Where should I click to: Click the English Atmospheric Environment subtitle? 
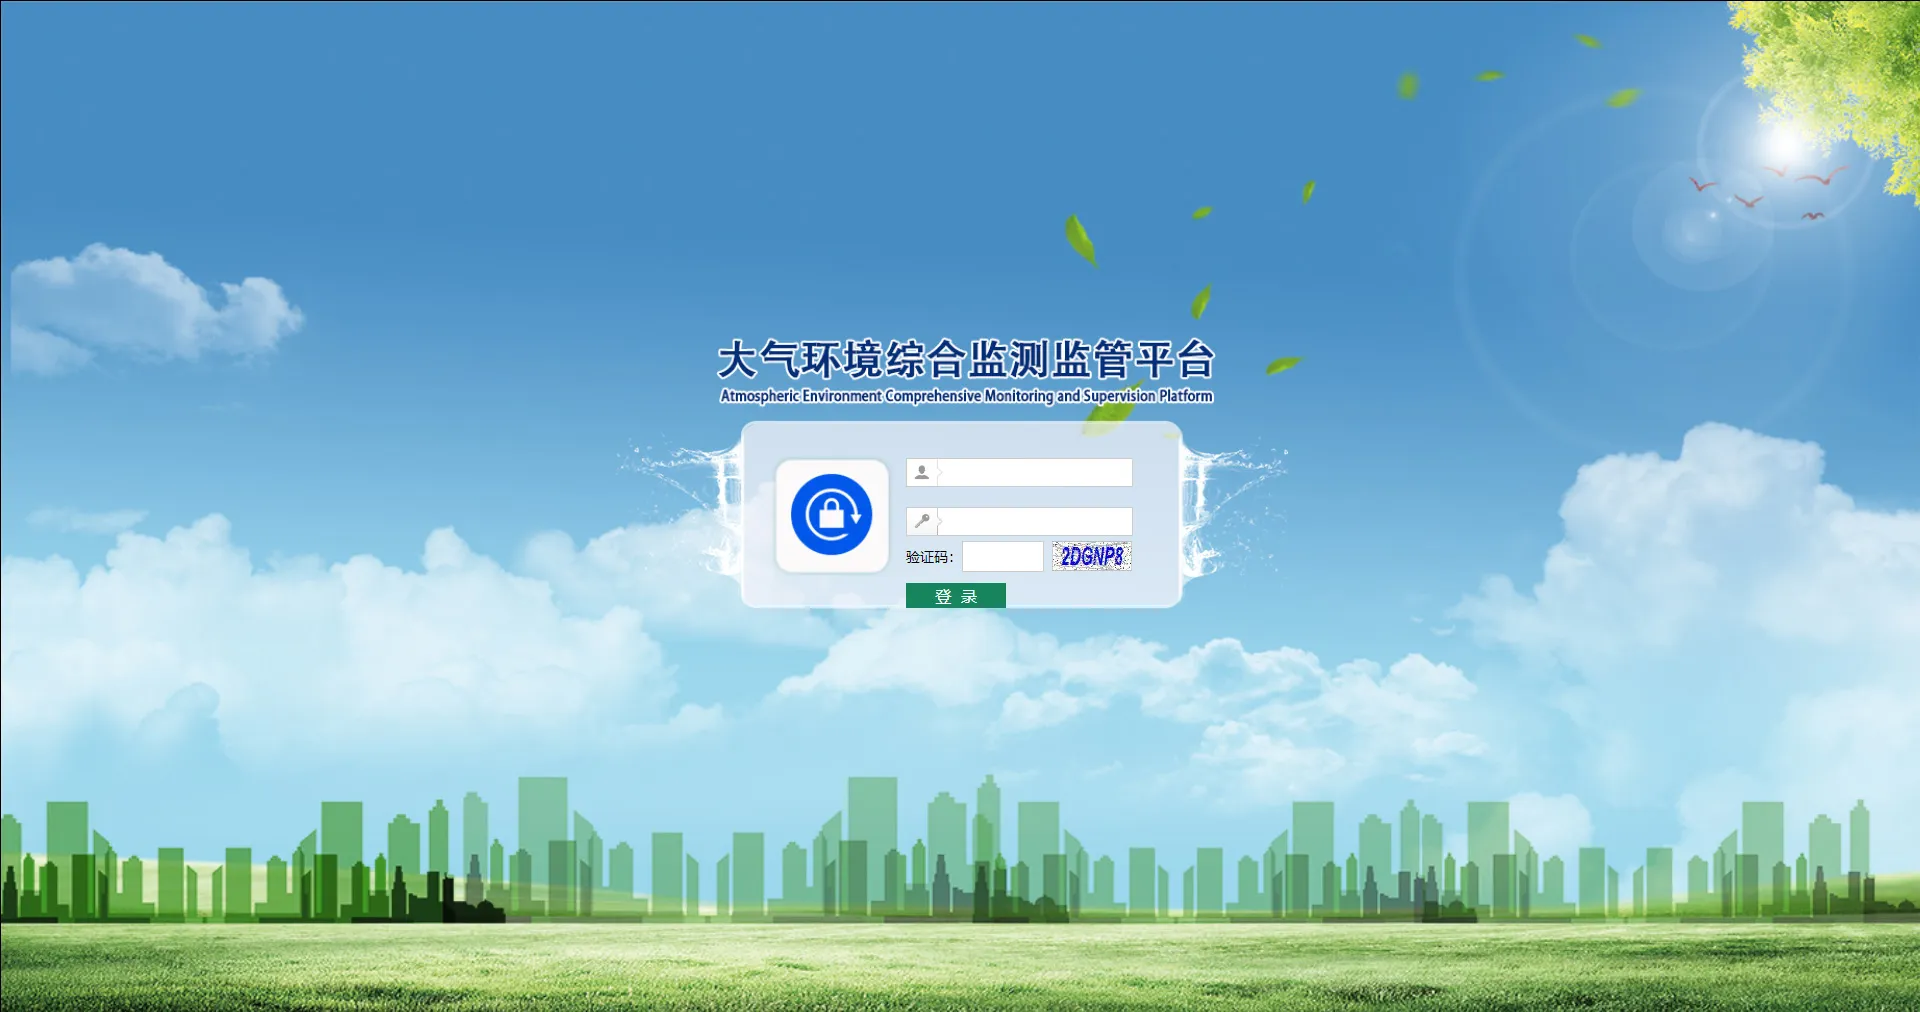(x=966, y=396)
